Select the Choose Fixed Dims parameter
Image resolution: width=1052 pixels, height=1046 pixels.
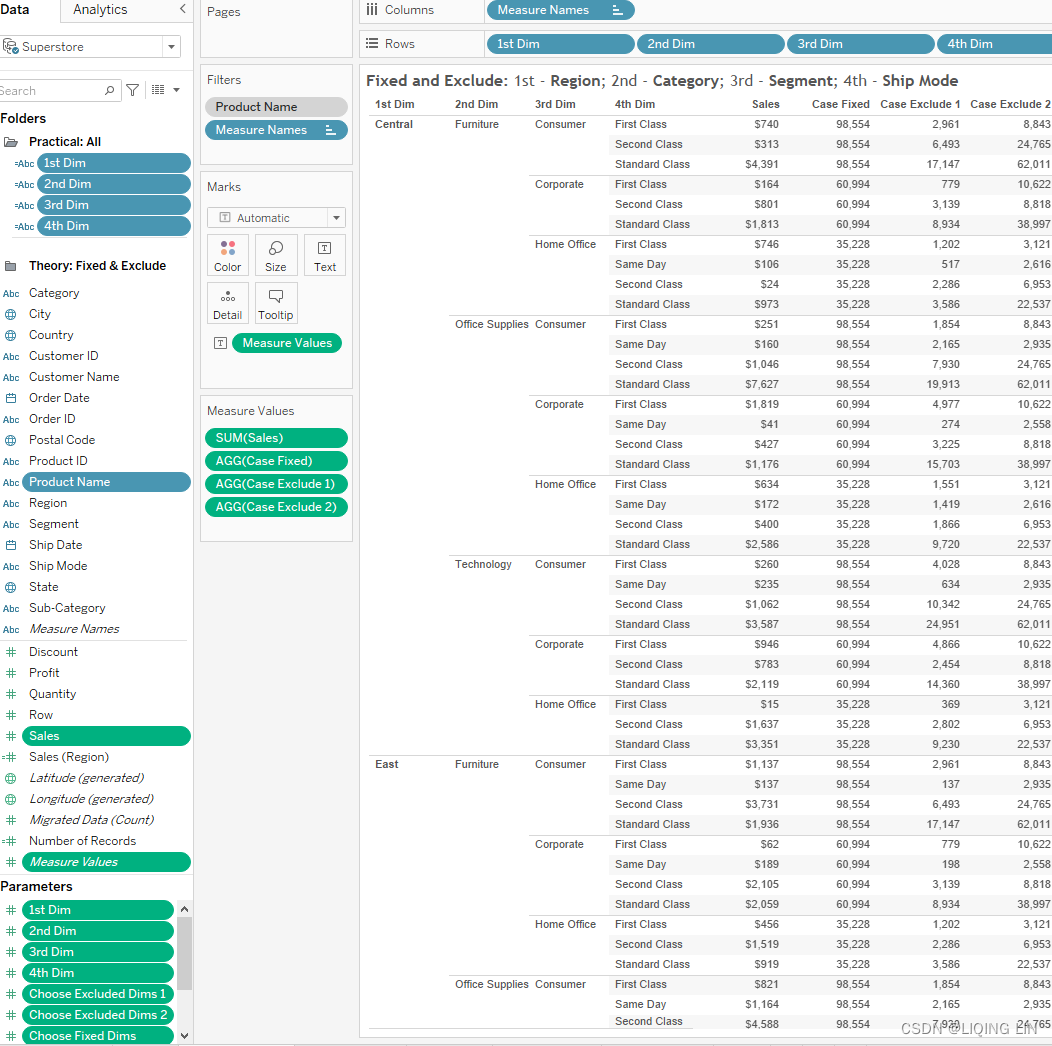coord(97,1036)
